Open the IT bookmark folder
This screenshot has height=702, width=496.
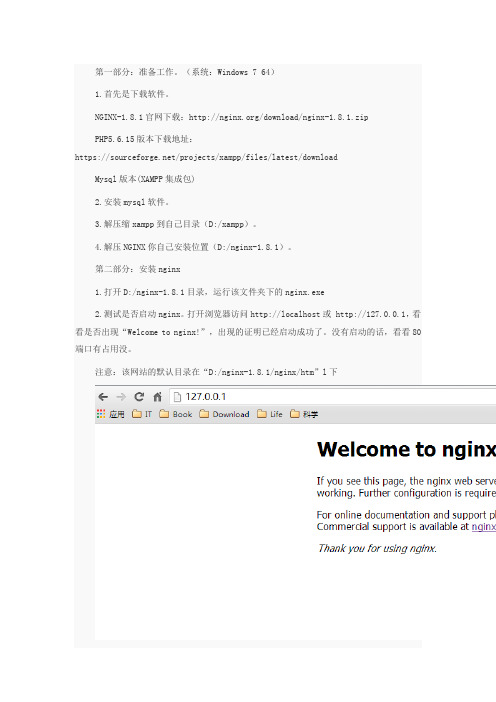coord(142,414)
